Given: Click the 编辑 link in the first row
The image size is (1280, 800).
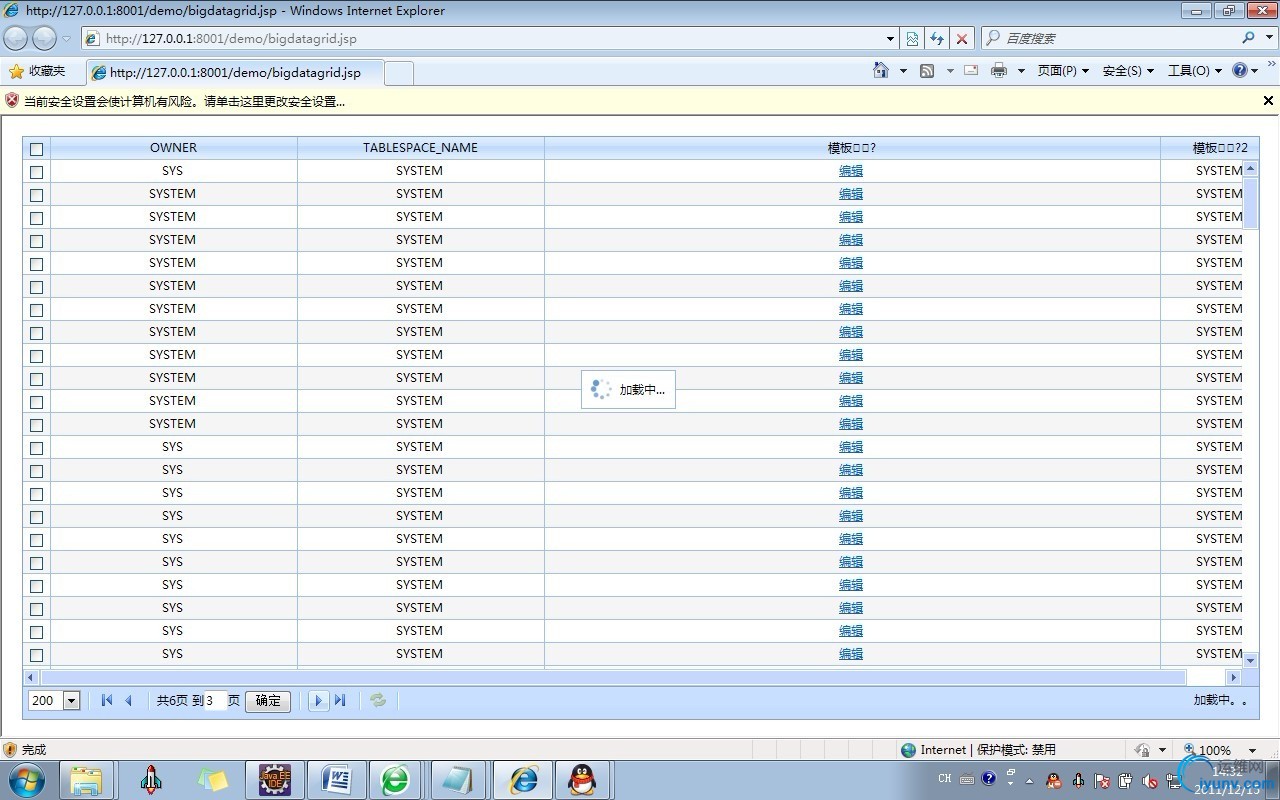Looking at the screenshot, I should (x=851, y=171).
